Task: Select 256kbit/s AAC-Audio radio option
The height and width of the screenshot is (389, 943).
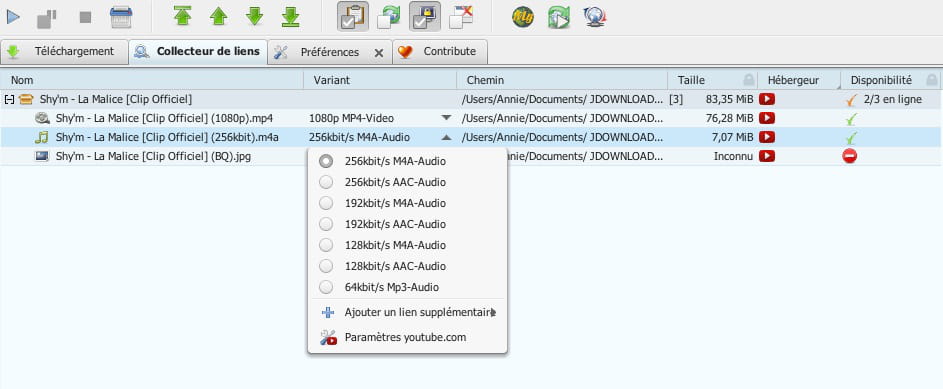Action: coord(326,182)
